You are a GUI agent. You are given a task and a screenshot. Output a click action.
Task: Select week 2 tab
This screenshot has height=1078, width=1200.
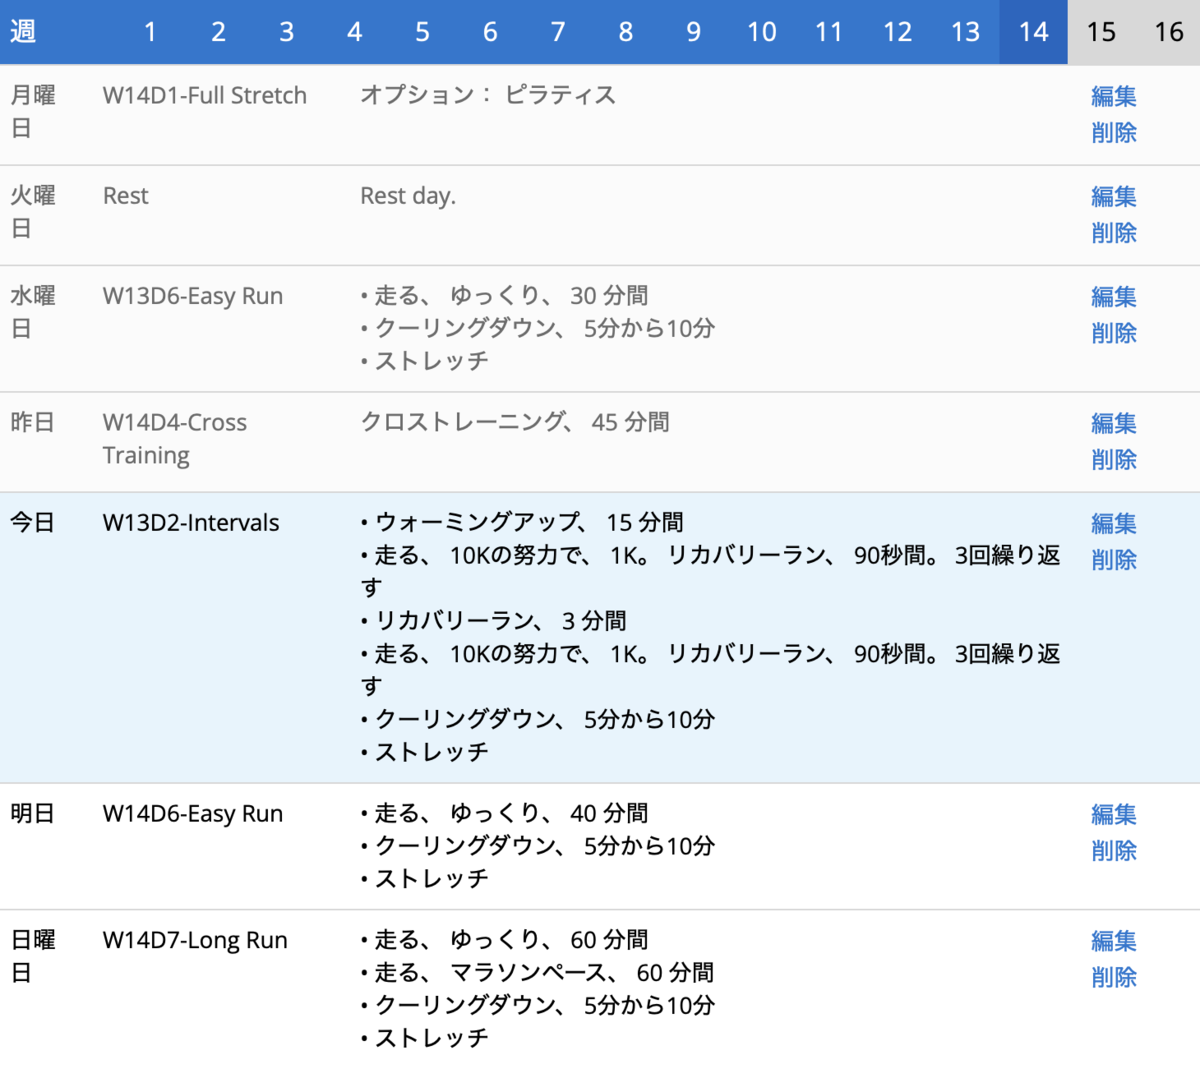point(218,32)
